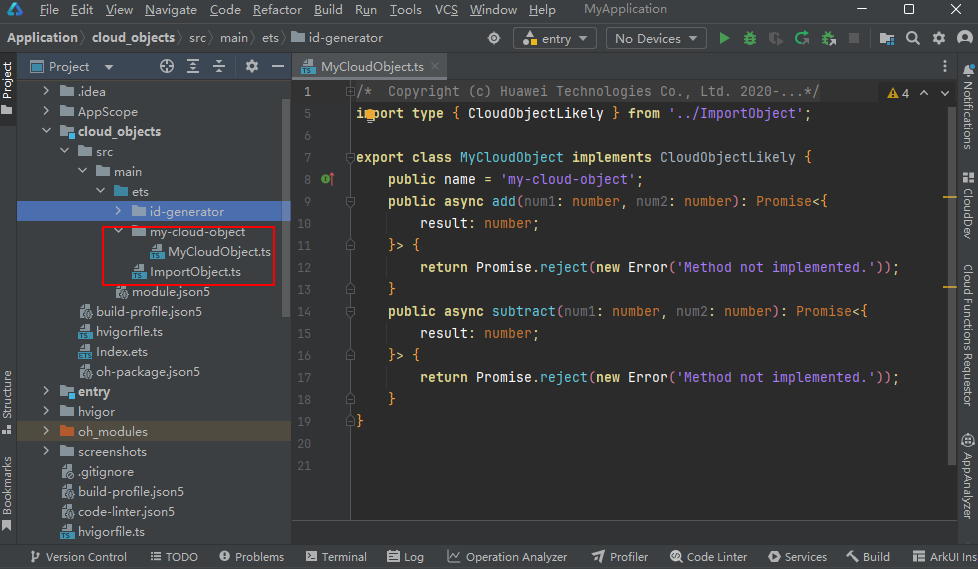Click the green Run button
This screenshot has width=978, height=569.
click(725, 38)
